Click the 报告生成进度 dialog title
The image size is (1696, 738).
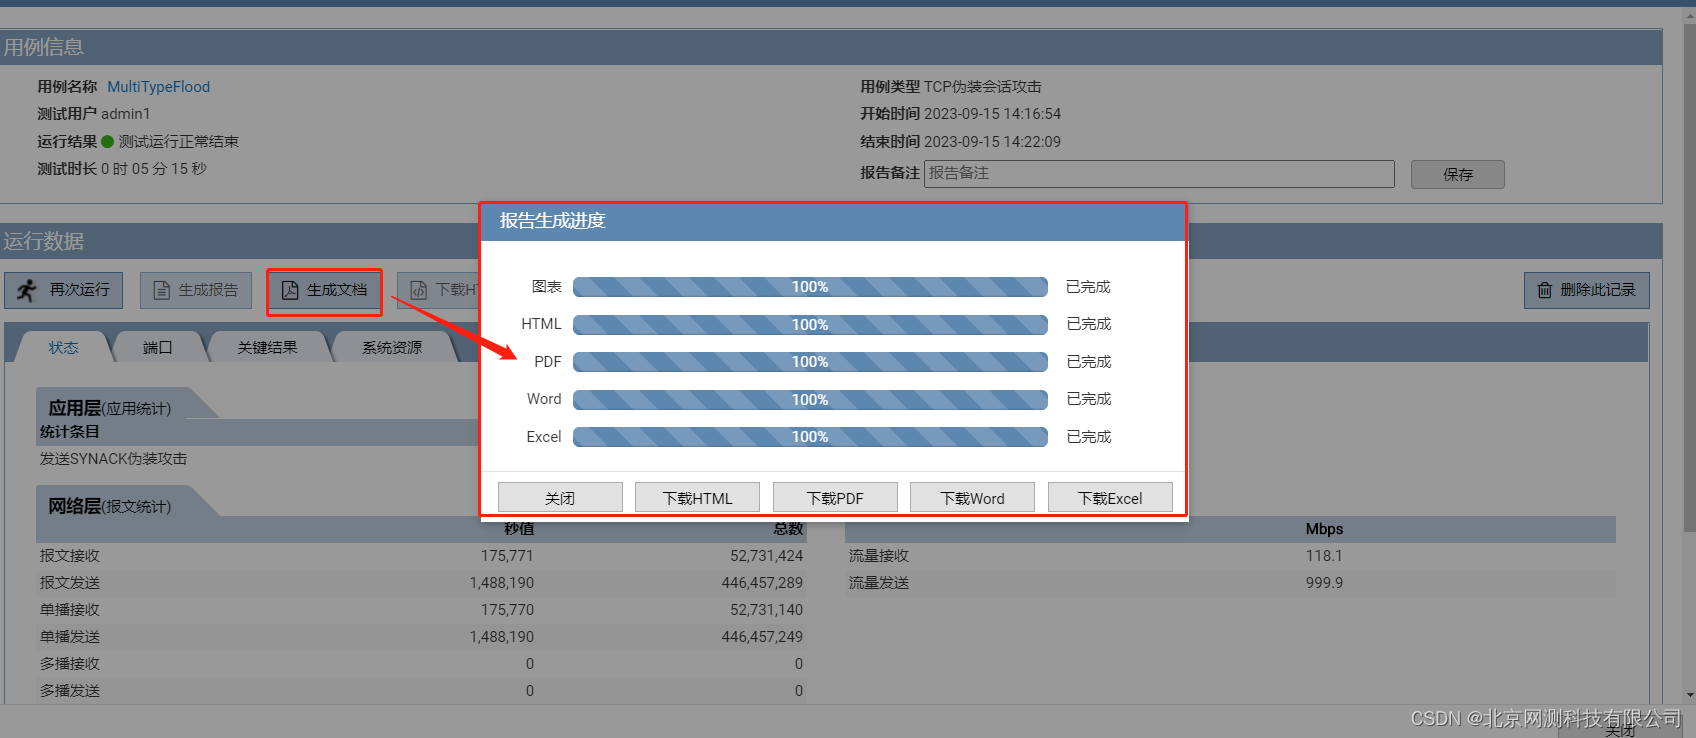coord(553,221)
